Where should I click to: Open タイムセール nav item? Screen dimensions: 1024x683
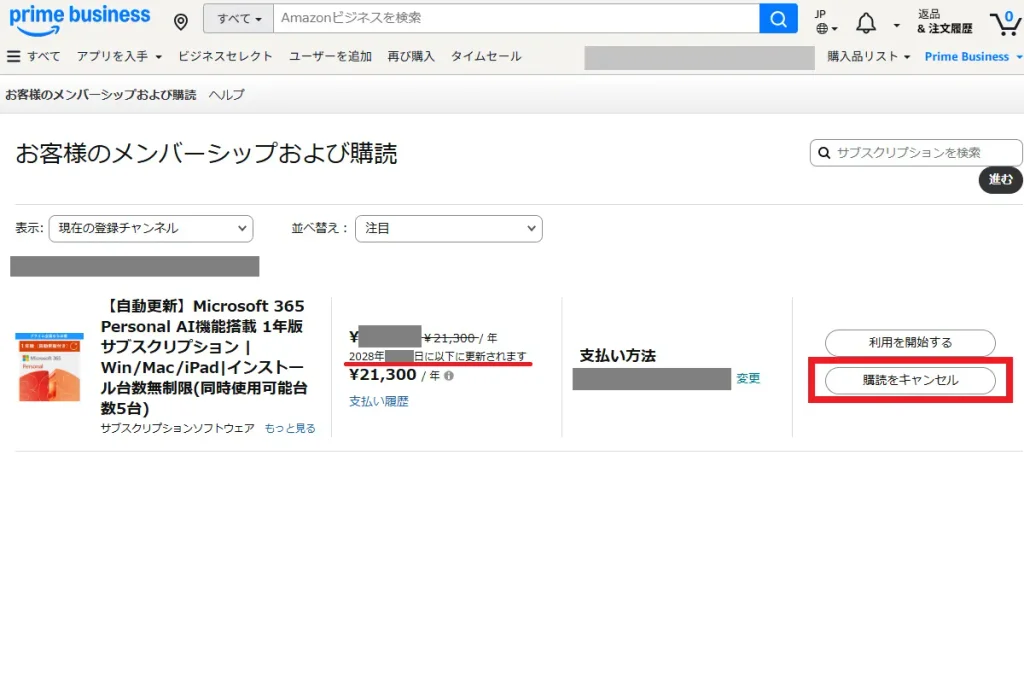coord(486,56)
